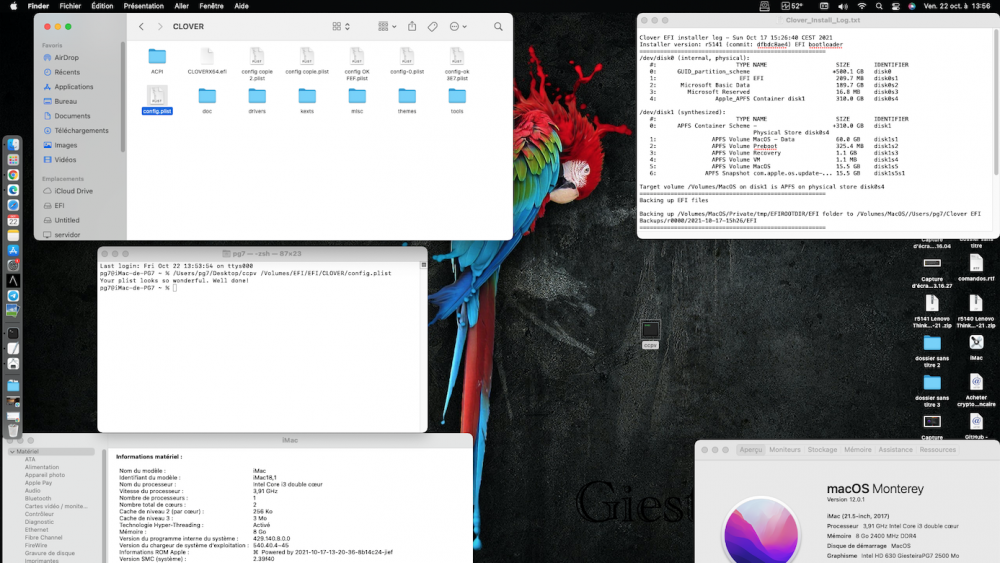Image resolution: width=1000 pixels, height=563 pixels.
Task: Select comandos.rtf on the desktop
Action: [x=976, y=267]
